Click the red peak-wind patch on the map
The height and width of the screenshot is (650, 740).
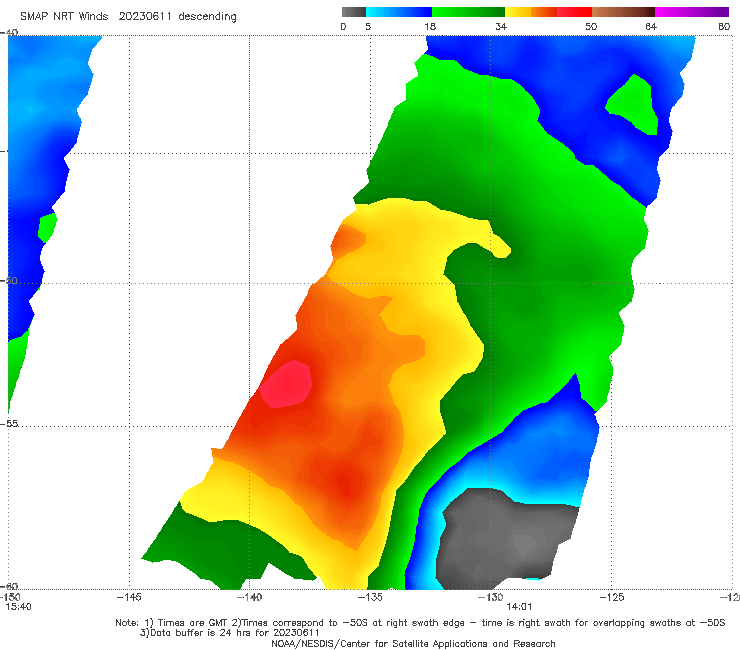pos(286,384)
